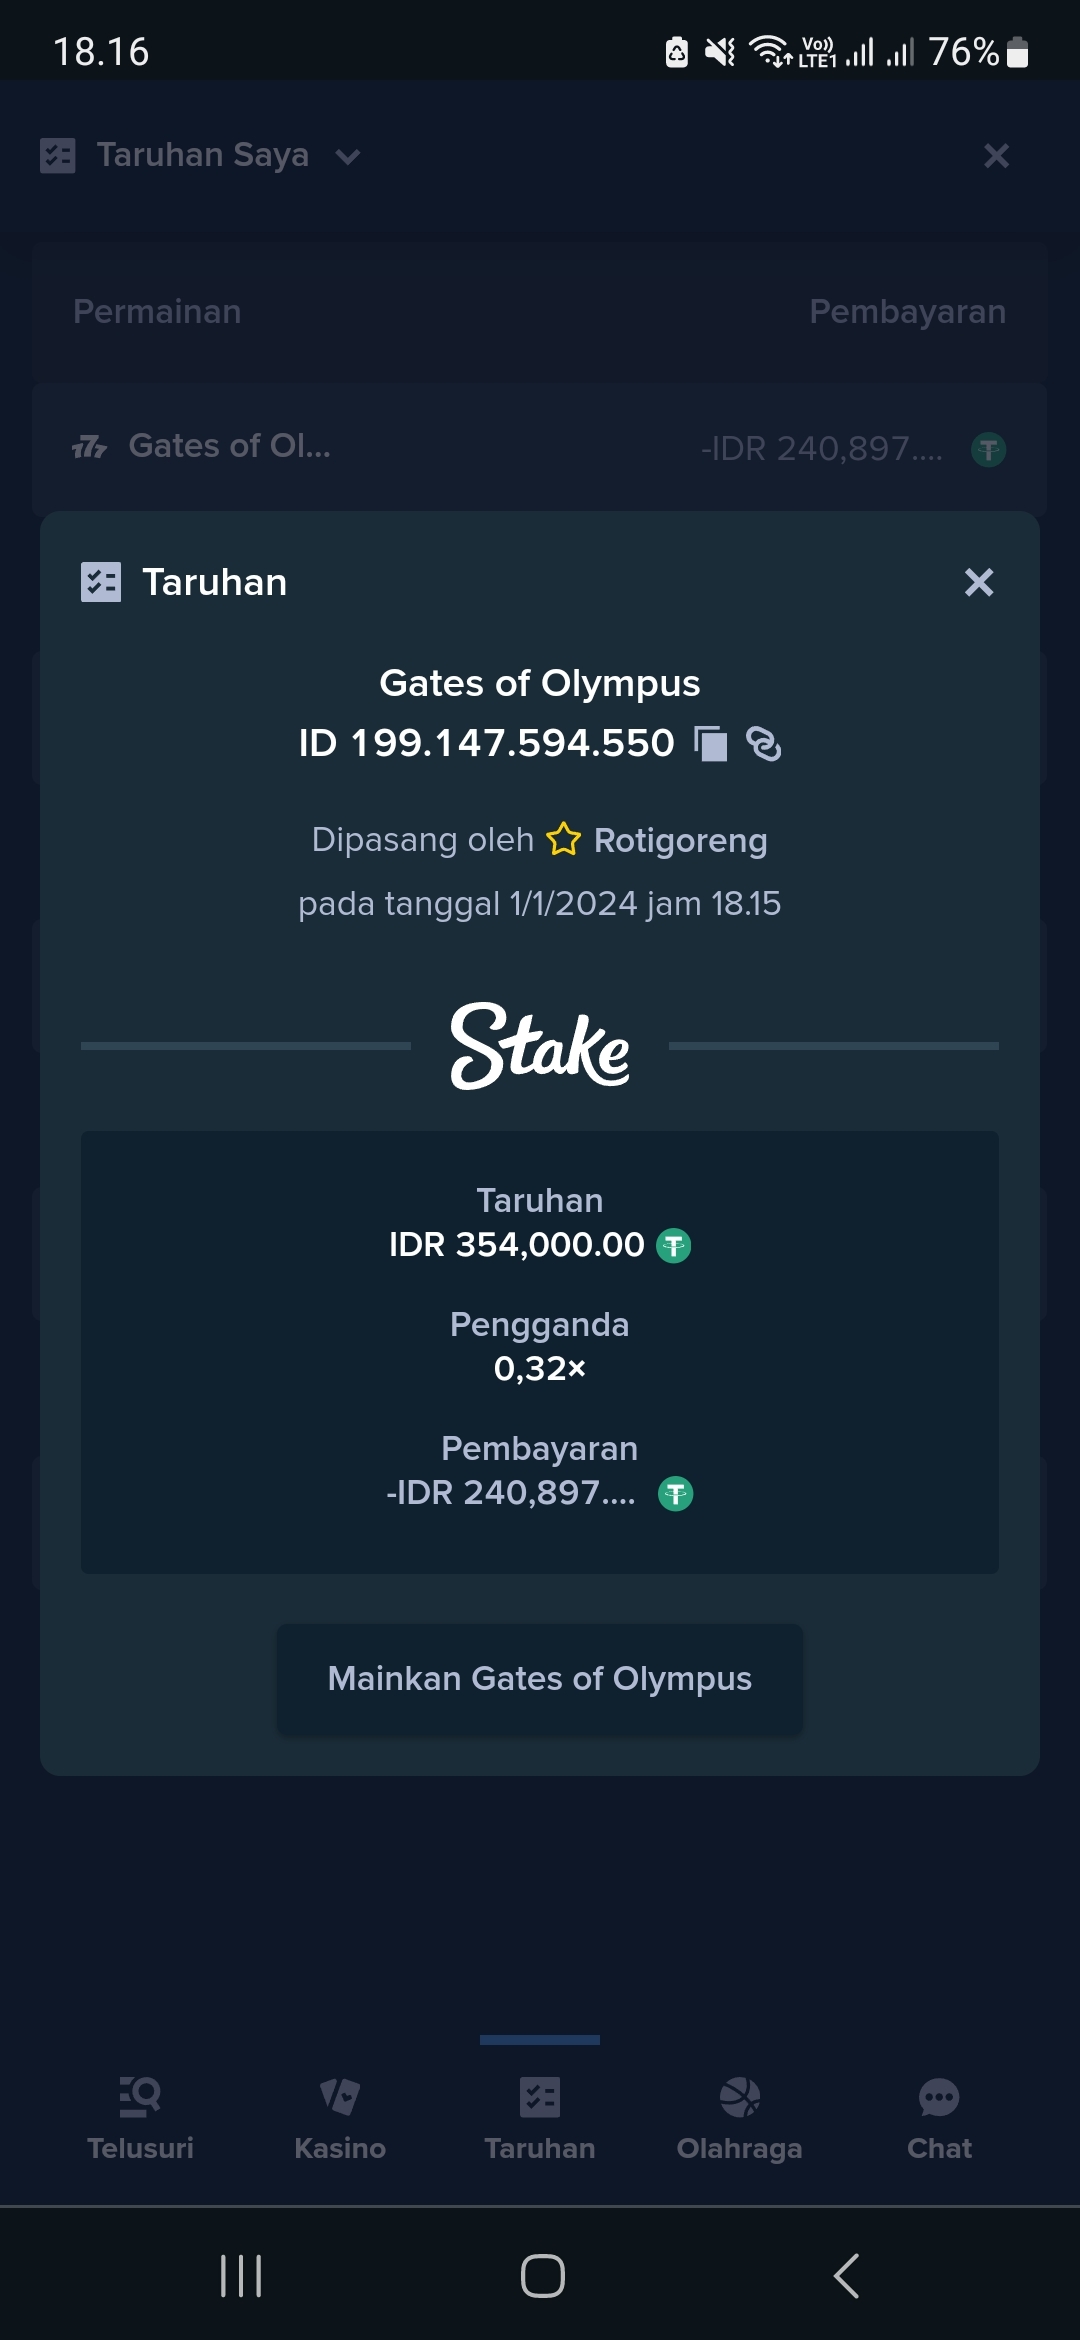The image size is (1080, 2340).
Task: Copy the bet link icon
Action: pos(764,744)
